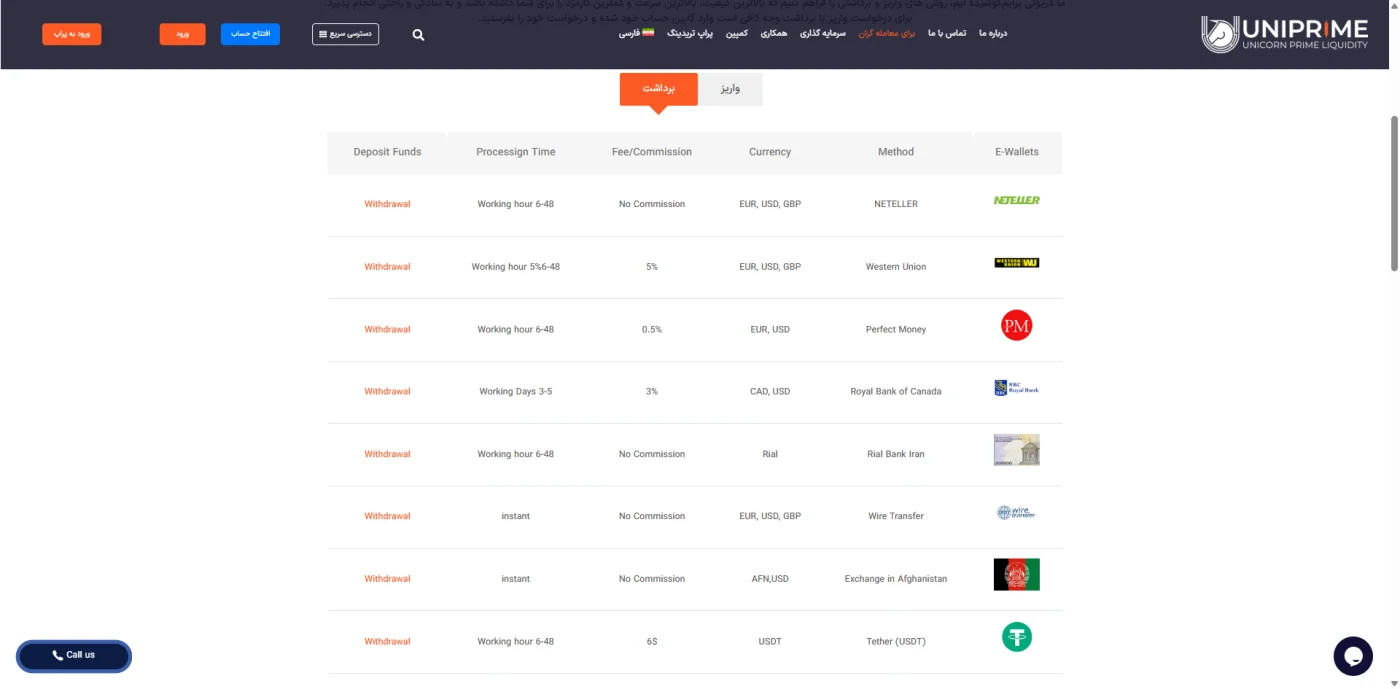Open the Farsi language selector
This screenshot has height=689, width=1400.
636,33
